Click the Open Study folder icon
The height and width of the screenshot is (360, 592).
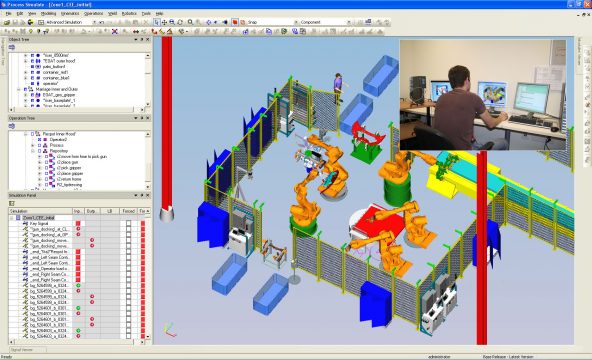tap(7, 22)
